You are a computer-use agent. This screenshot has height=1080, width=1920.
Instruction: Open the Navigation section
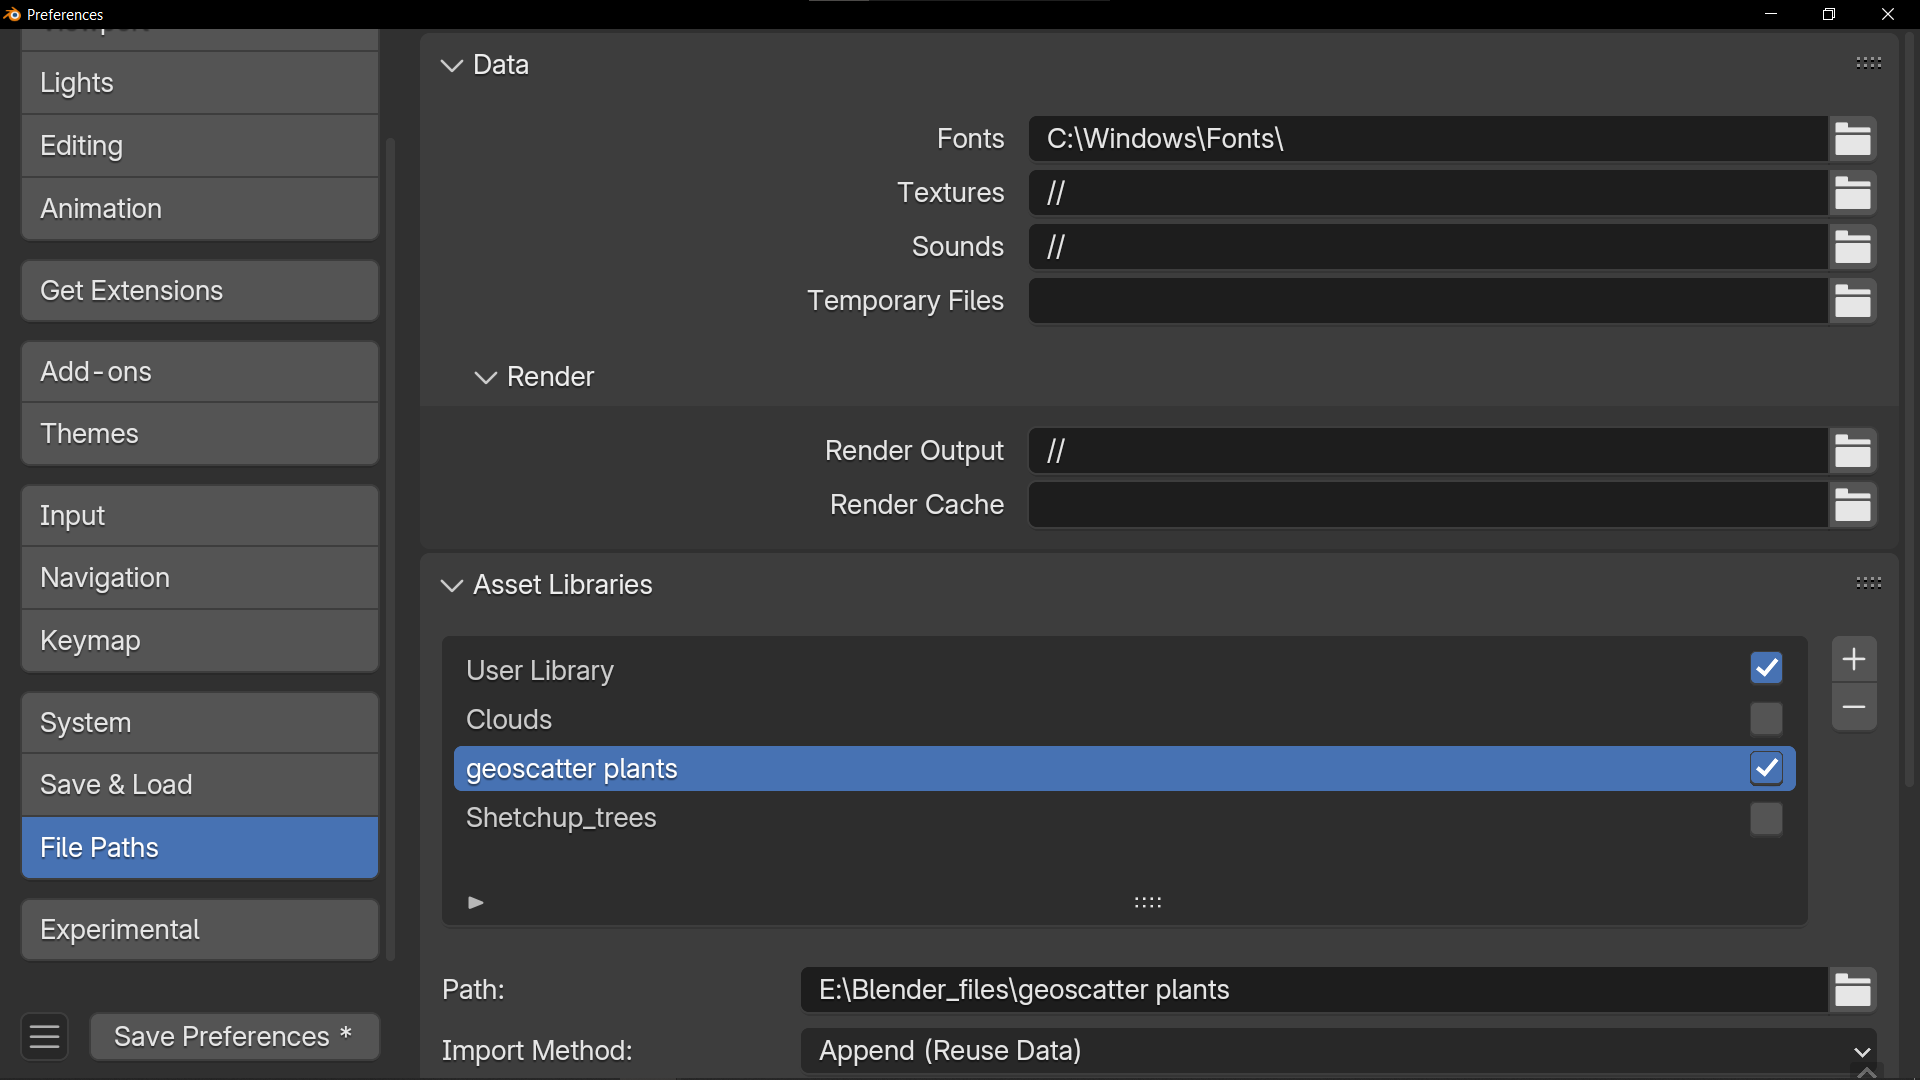point(200,578)
